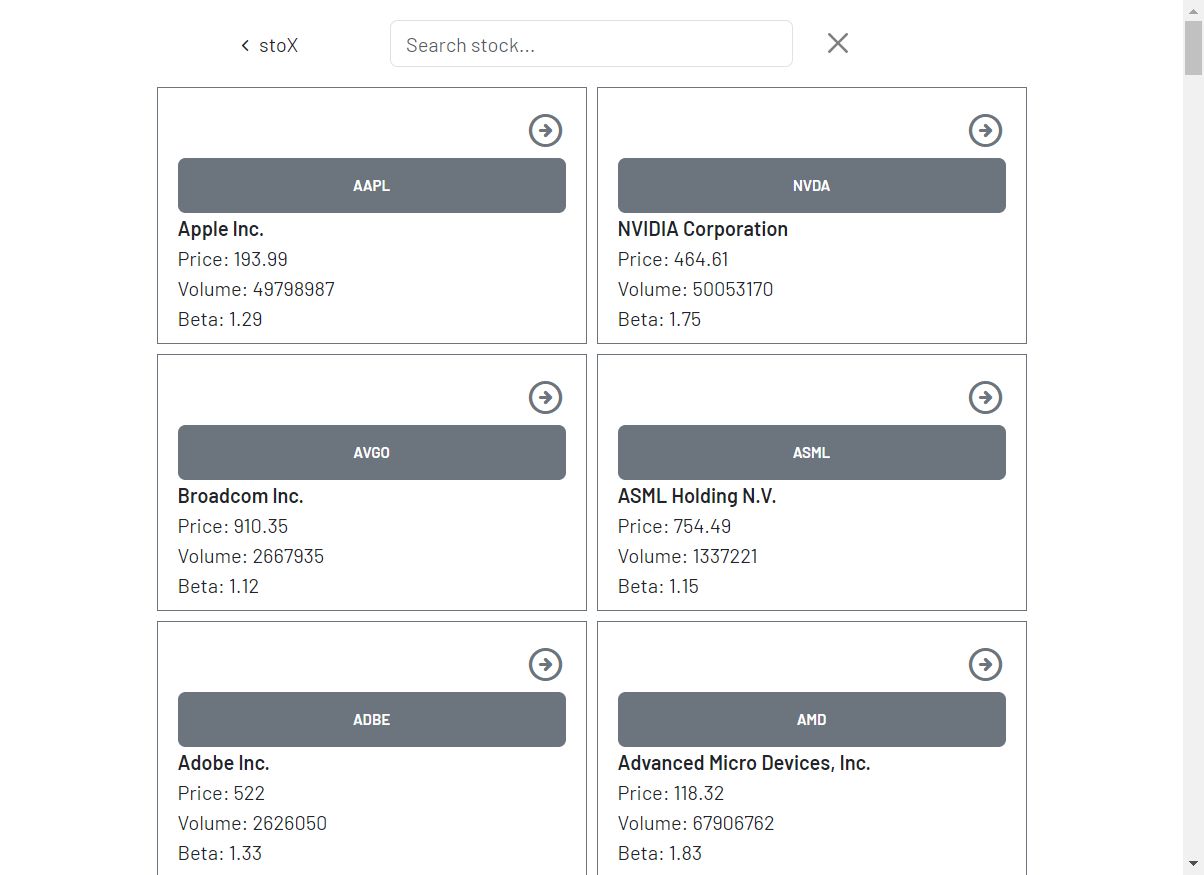Click the scrollbar down arrow
Screen dimensions: 1204x875
pos(1193,863)
